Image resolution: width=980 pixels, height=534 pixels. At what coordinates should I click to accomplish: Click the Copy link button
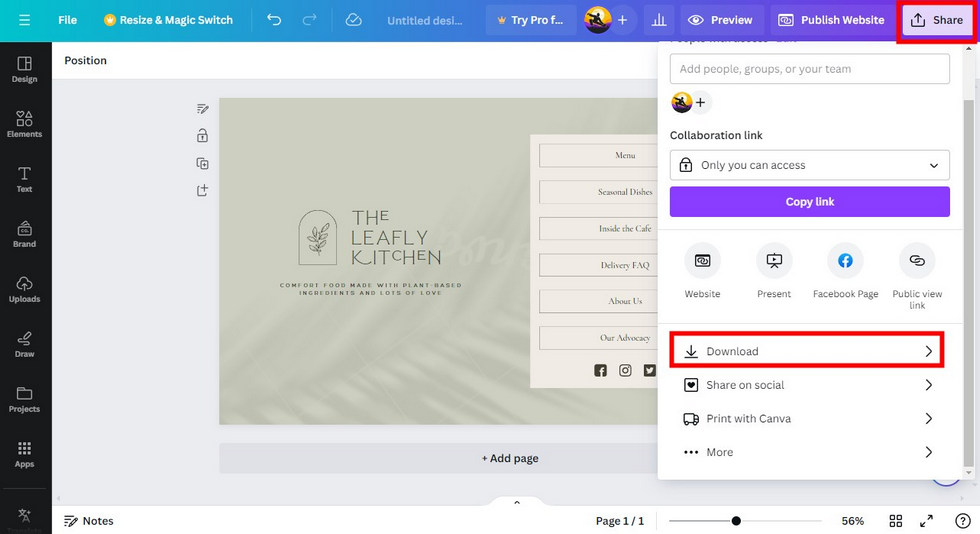tap(809, 201)
